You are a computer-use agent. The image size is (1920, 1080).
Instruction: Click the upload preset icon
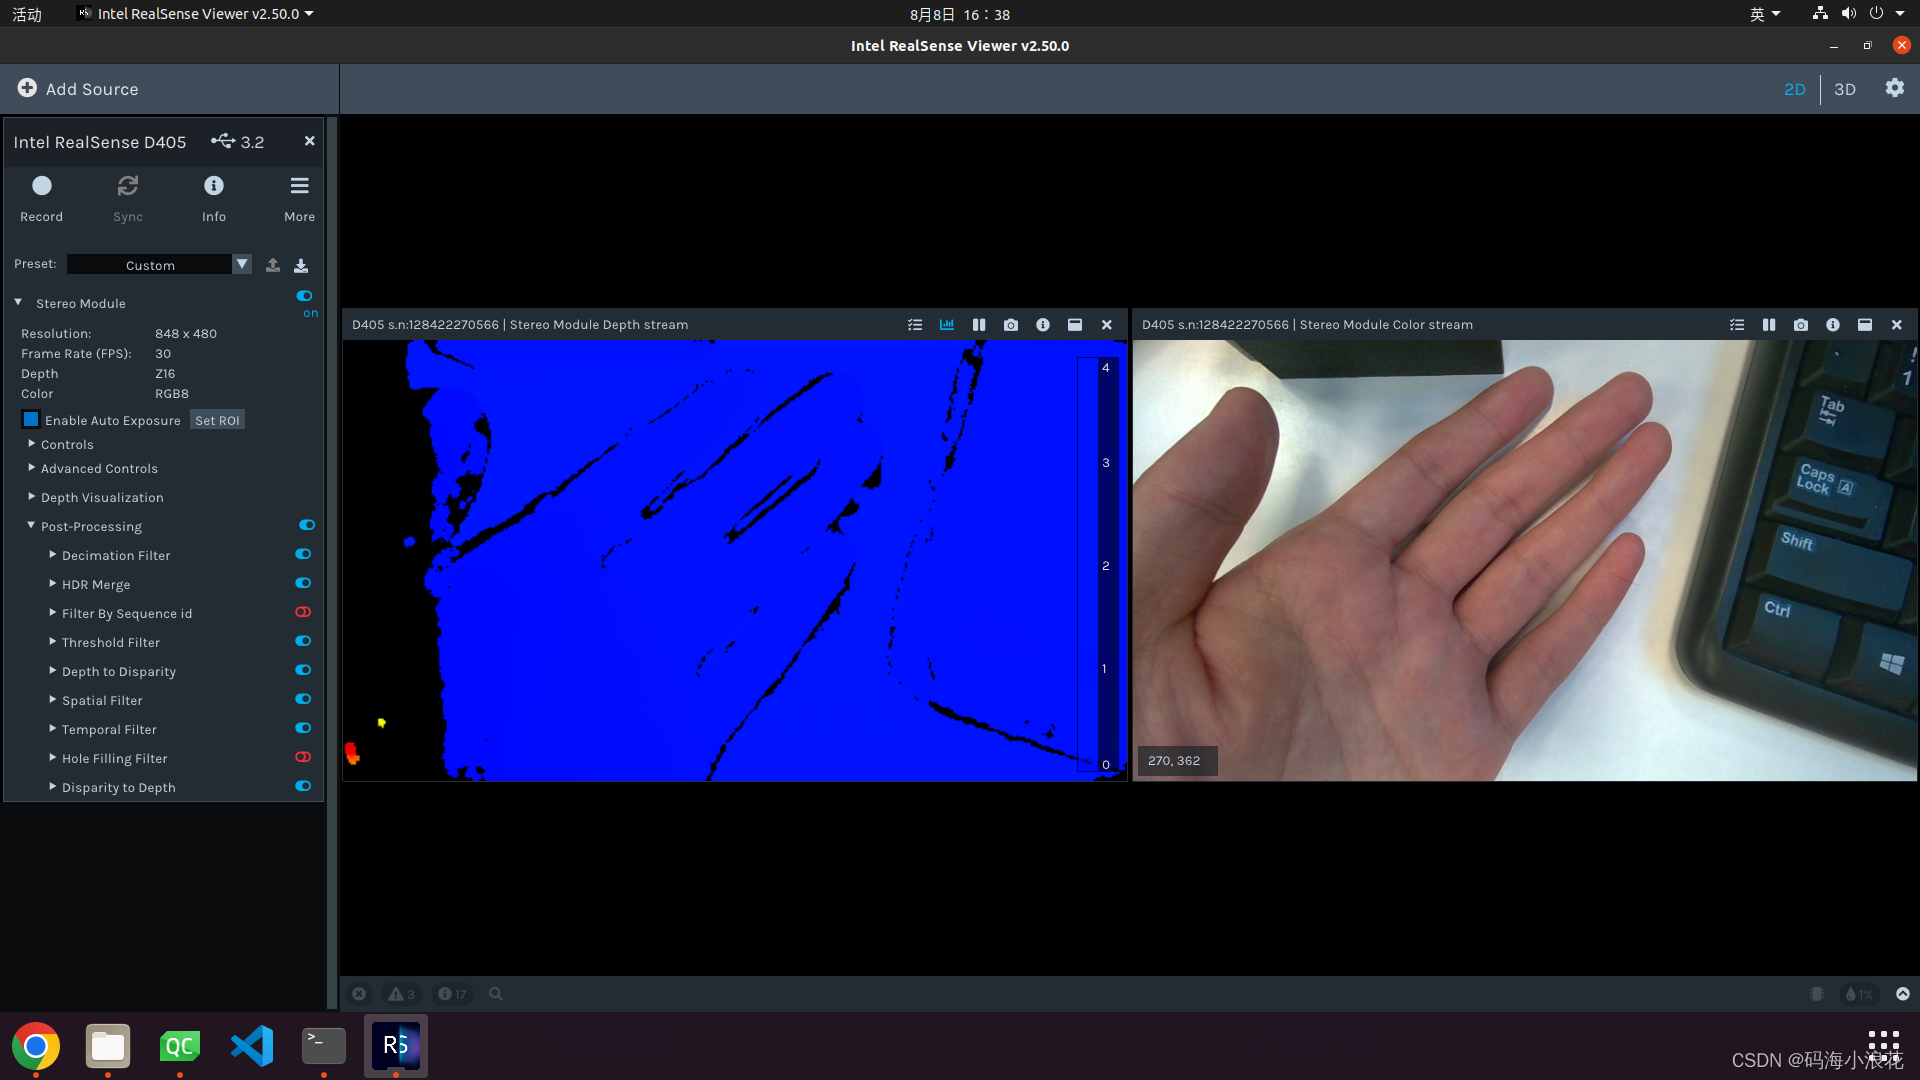(272, 265)
